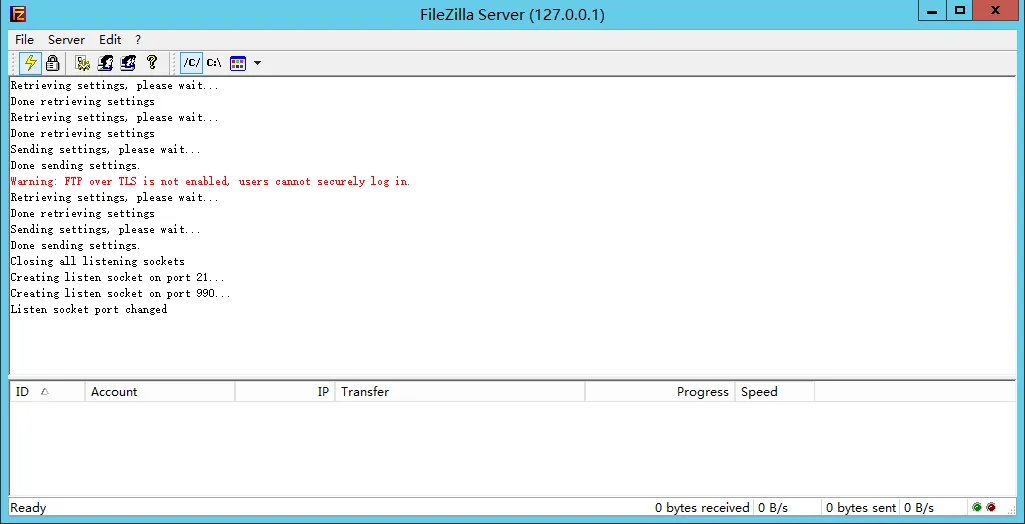
Task: Open the Groups editor icon
Action: pyautogui.click(x=128, y=63)
